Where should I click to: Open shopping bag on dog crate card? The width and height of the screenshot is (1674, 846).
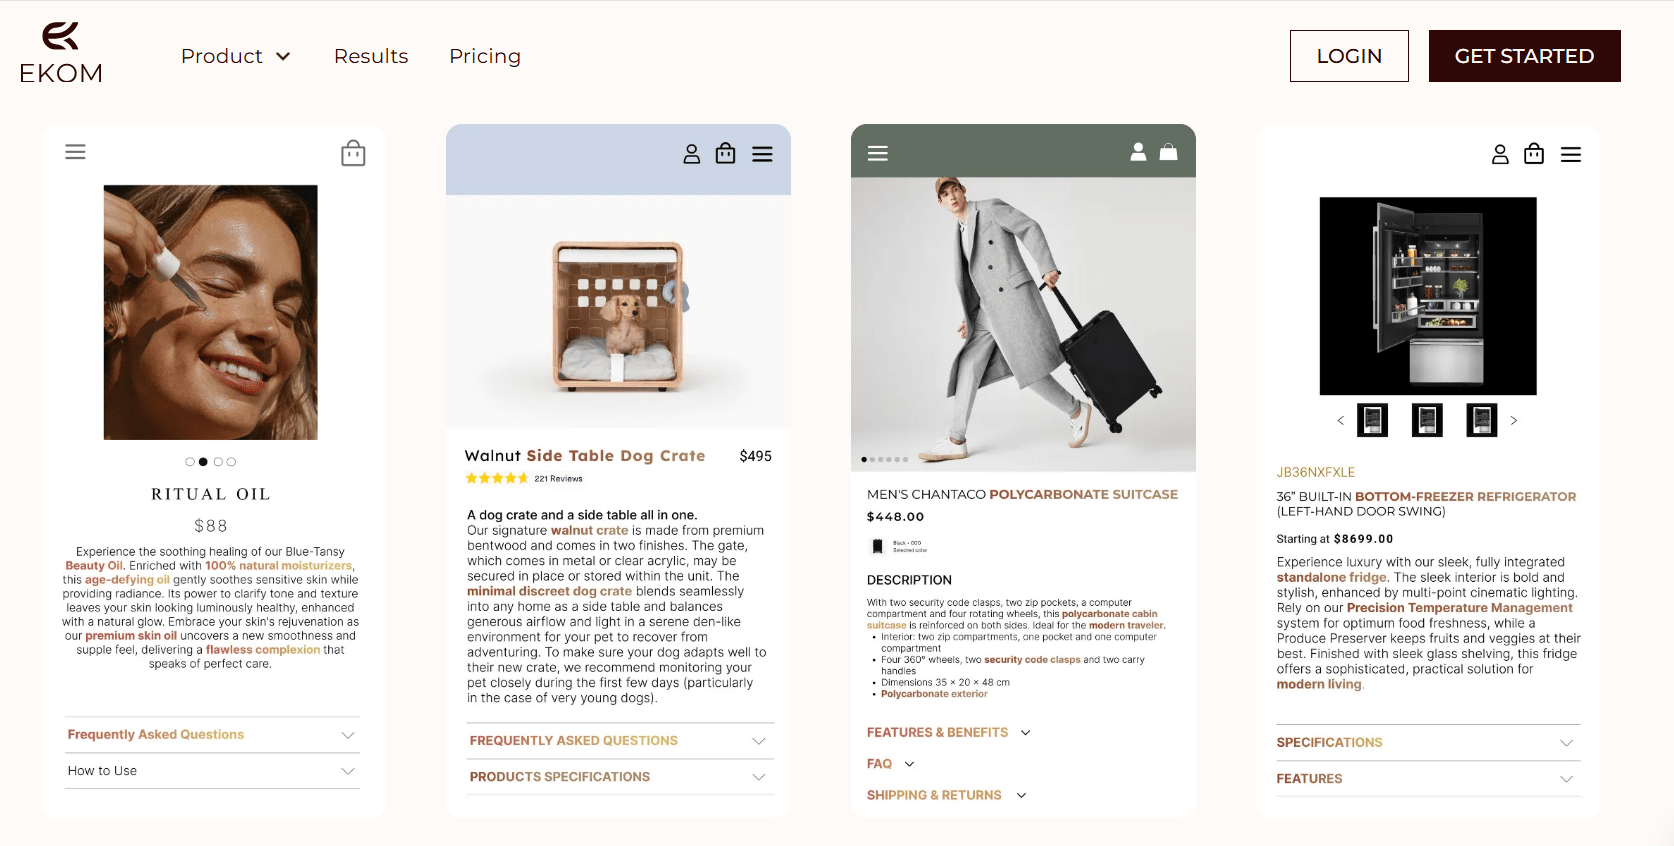pyautogui.click(x=726, y=153)
